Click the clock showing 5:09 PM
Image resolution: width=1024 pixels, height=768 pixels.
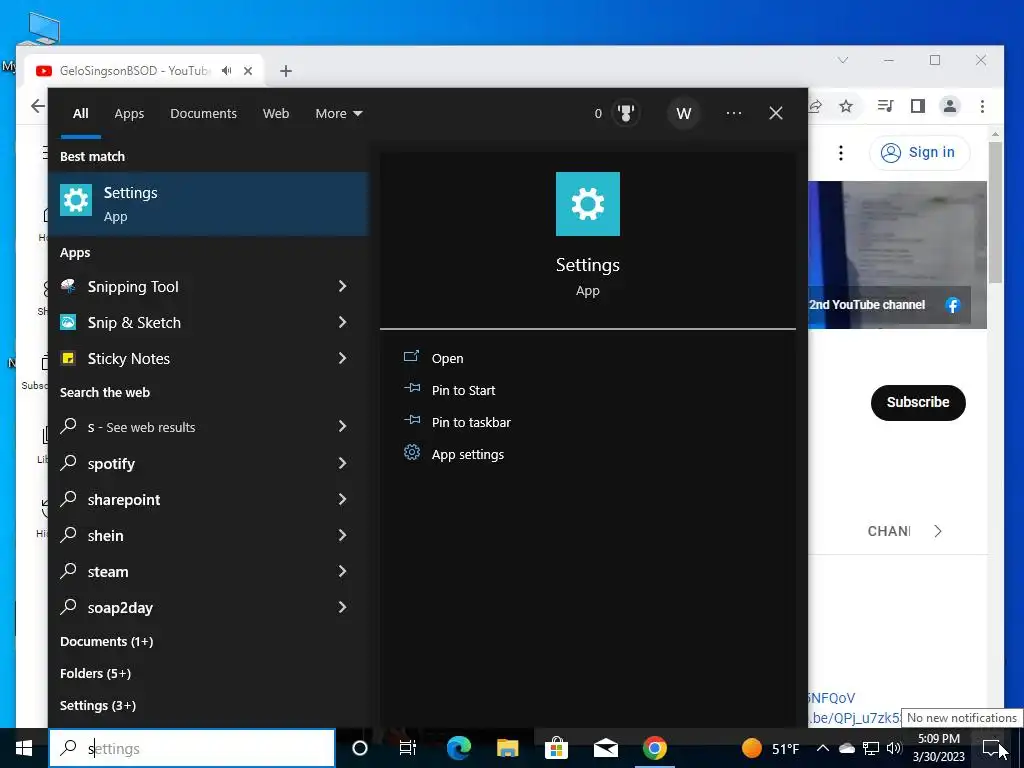938,739
